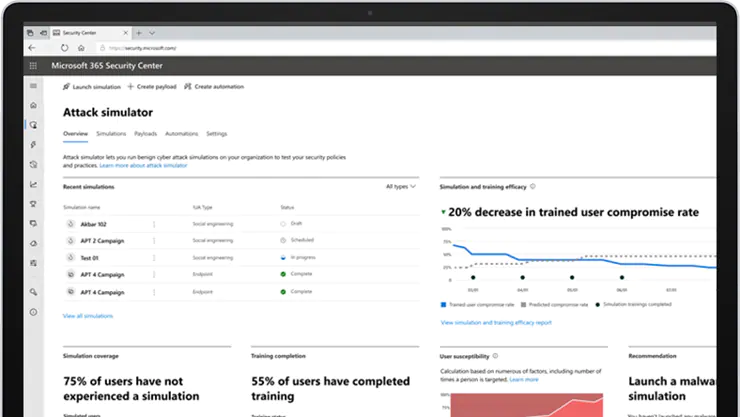Click the Home icon in left sidebar
The width and height of the screenshot is (740, 417).
pyautogui.click(x=33, y=105)
